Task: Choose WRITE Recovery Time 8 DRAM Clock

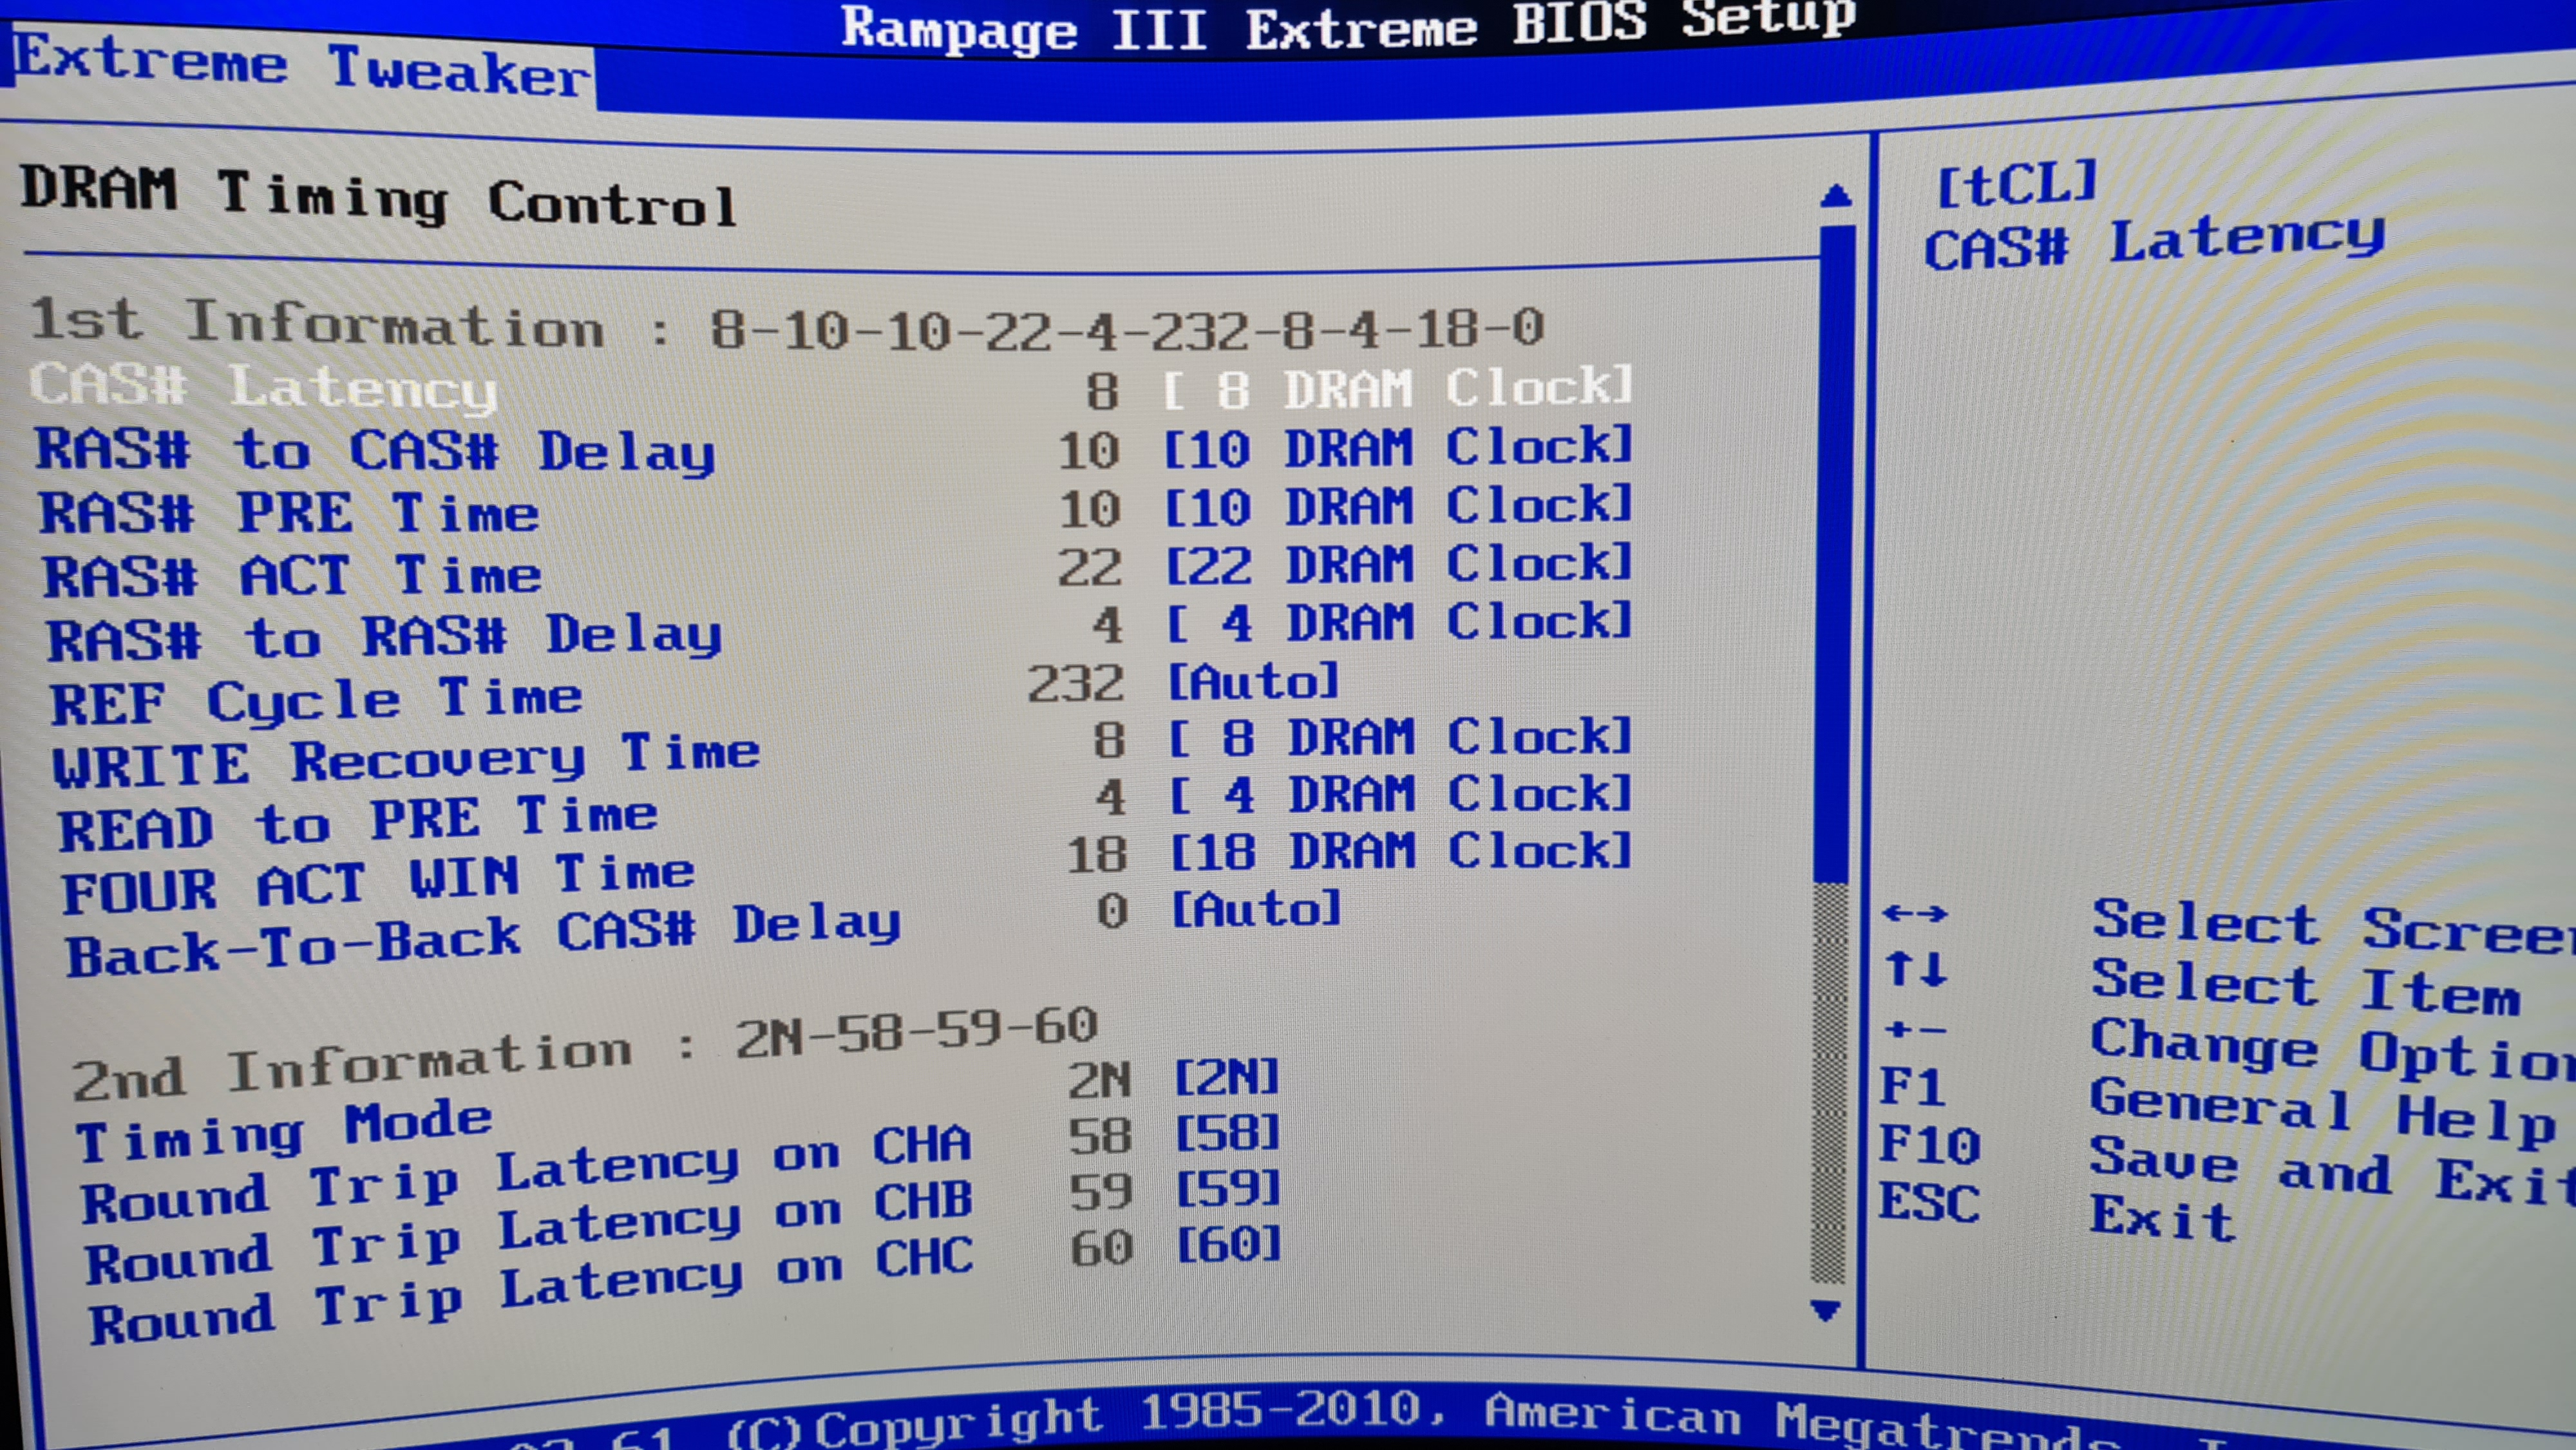Action: click(1400, 738)
